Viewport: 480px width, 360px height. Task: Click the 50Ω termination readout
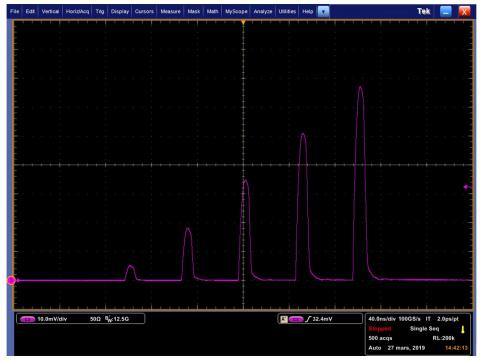pyautogui.click(x=95, y=319)
